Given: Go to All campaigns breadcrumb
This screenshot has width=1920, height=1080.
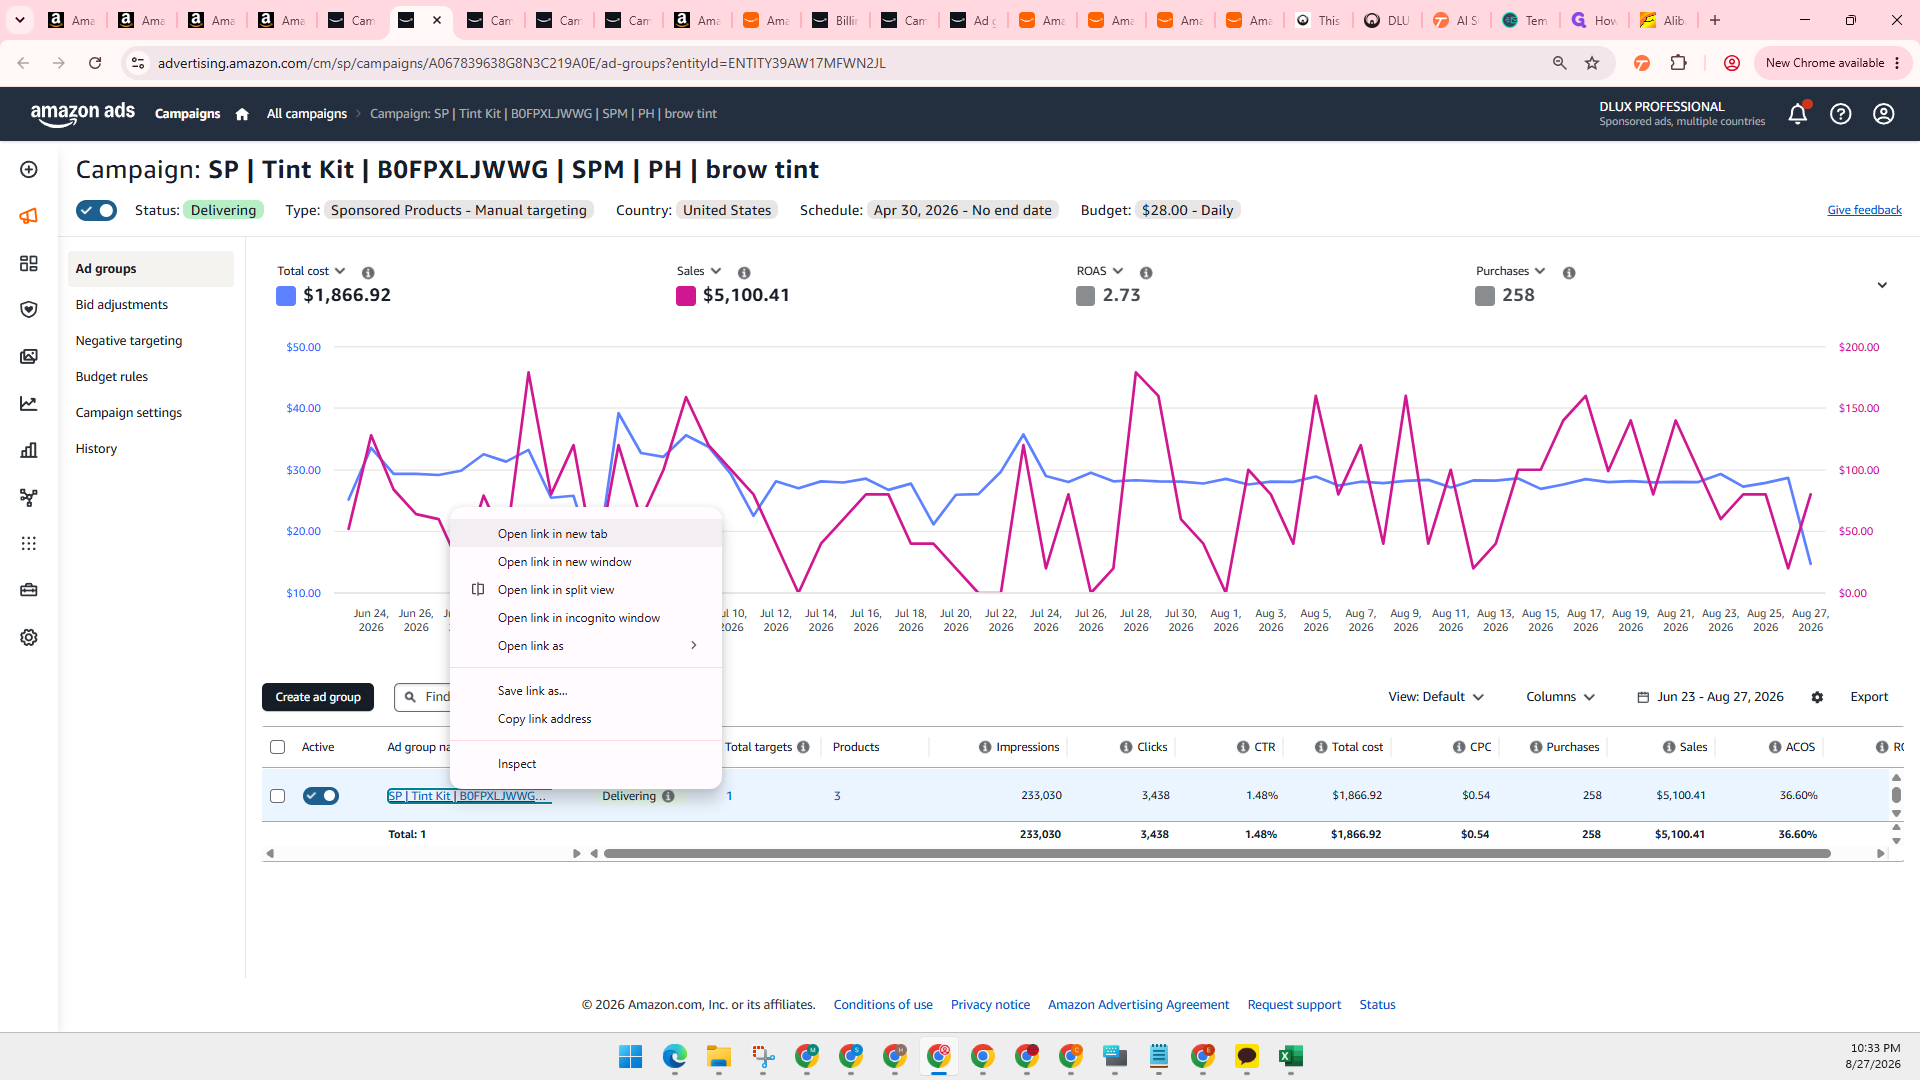Looking at the screenshot, I should coord(307,114).
